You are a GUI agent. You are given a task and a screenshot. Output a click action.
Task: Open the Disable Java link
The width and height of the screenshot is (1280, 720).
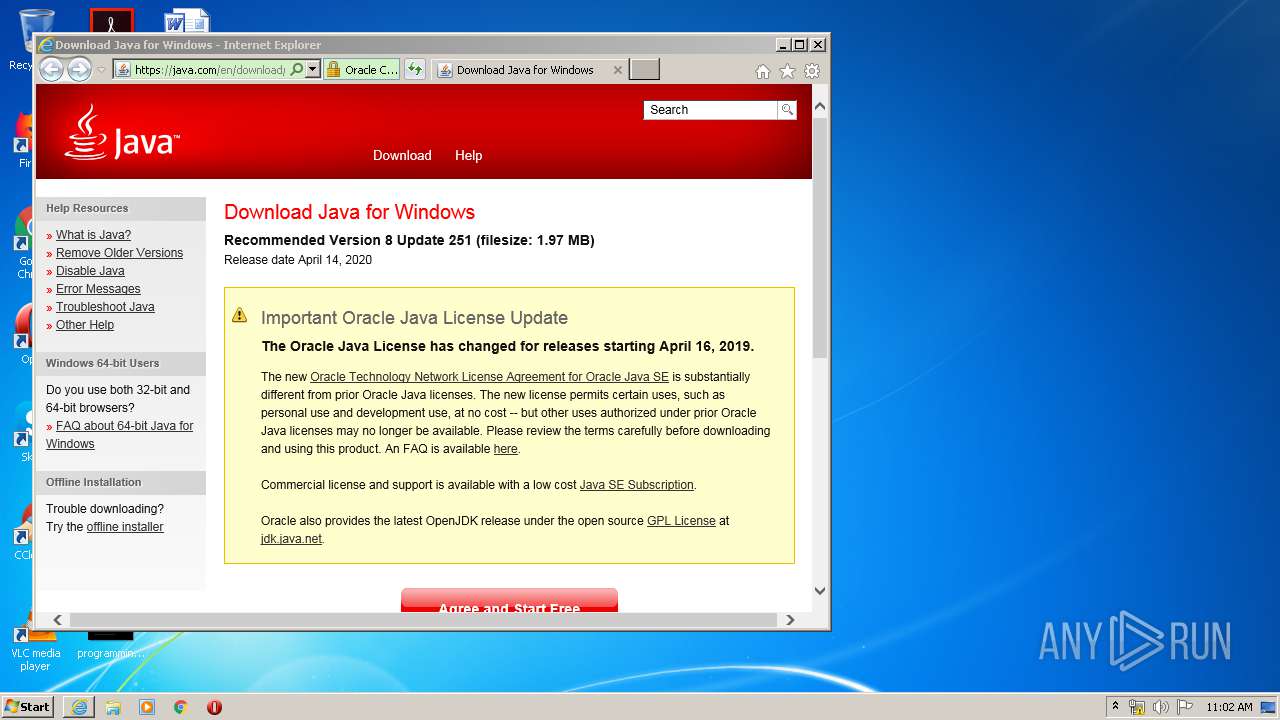pos(90,271)
